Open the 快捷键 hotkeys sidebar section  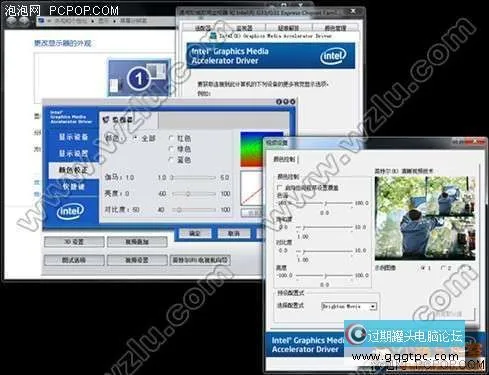[x=73, y=187]
